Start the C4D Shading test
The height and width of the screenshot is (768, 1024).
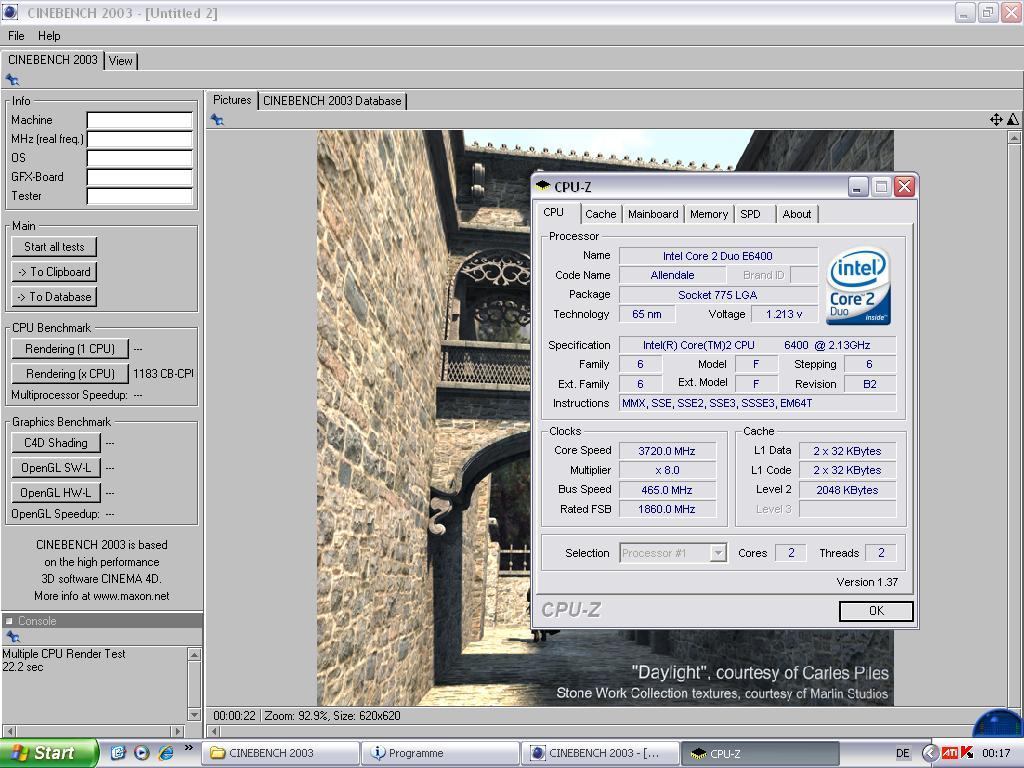pos(56,443)
